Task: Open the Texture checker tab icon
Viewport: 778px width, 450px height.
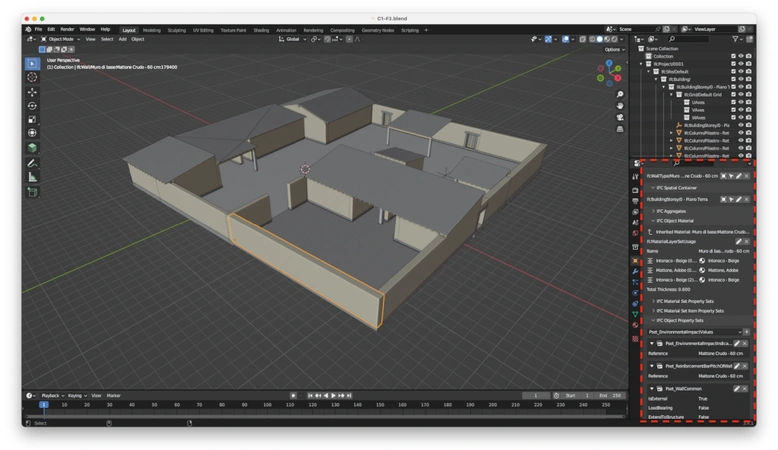Action: (x=635, y=338)
